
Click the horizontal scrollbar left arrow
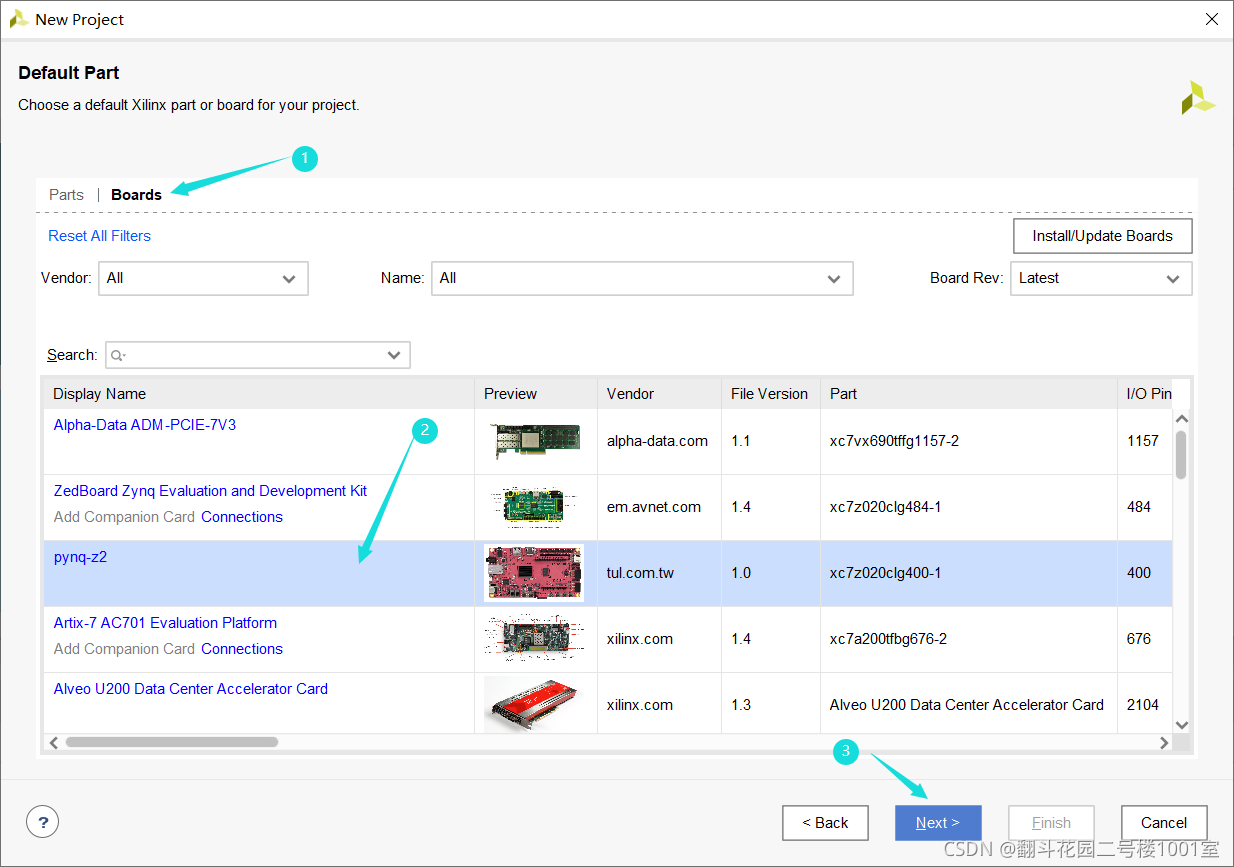pos(54,742)
